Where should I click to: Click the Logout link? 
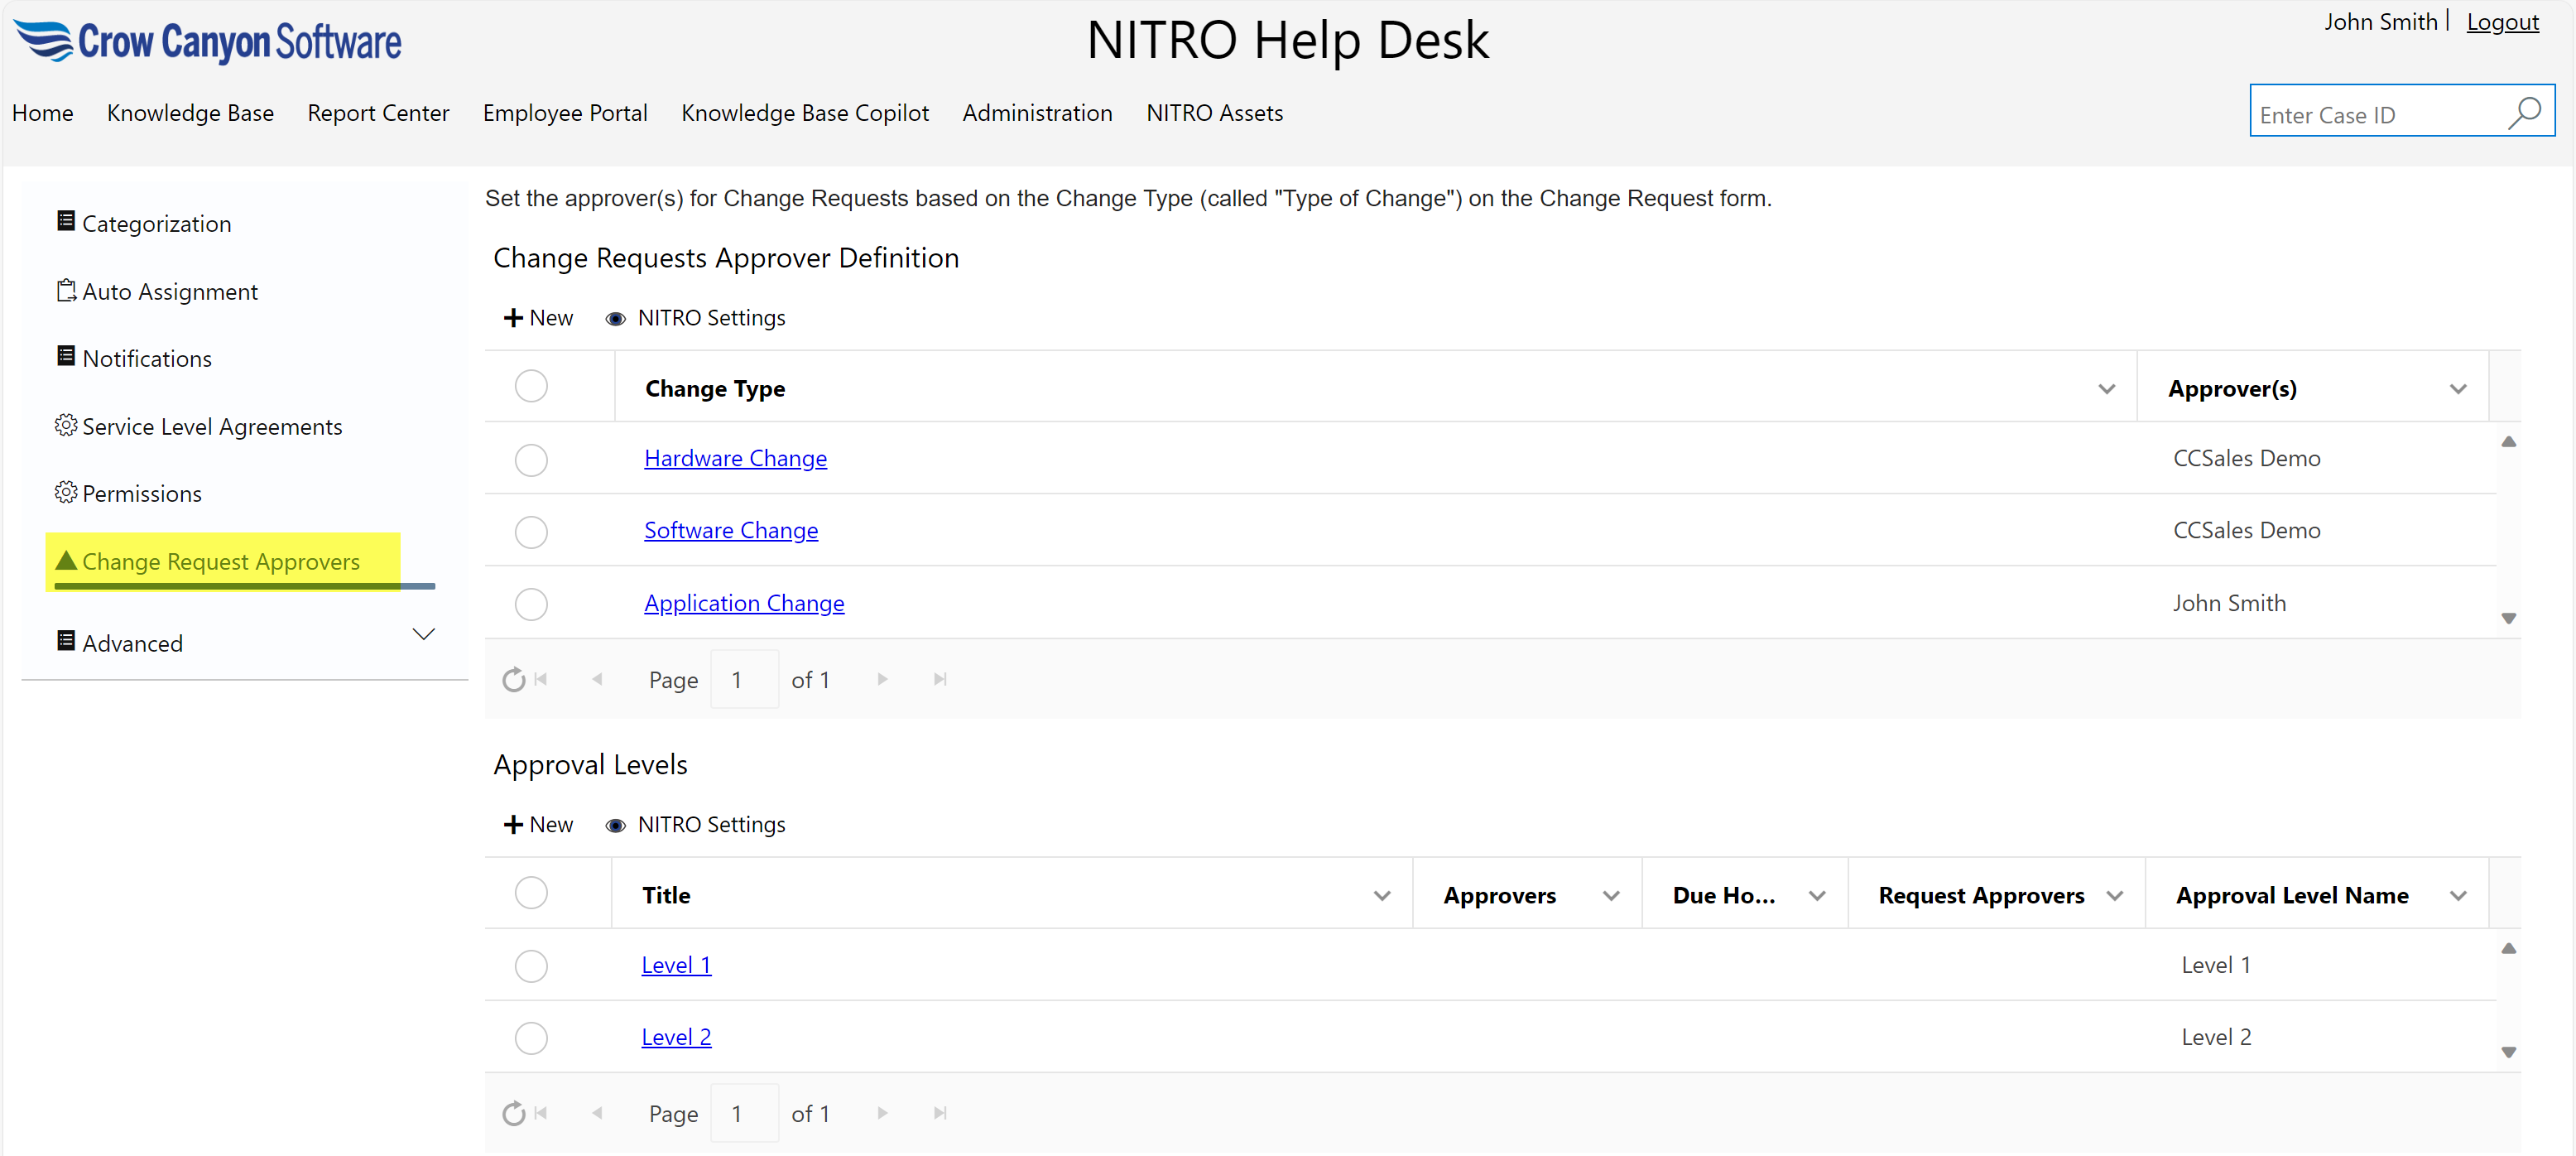[2502, 22]
